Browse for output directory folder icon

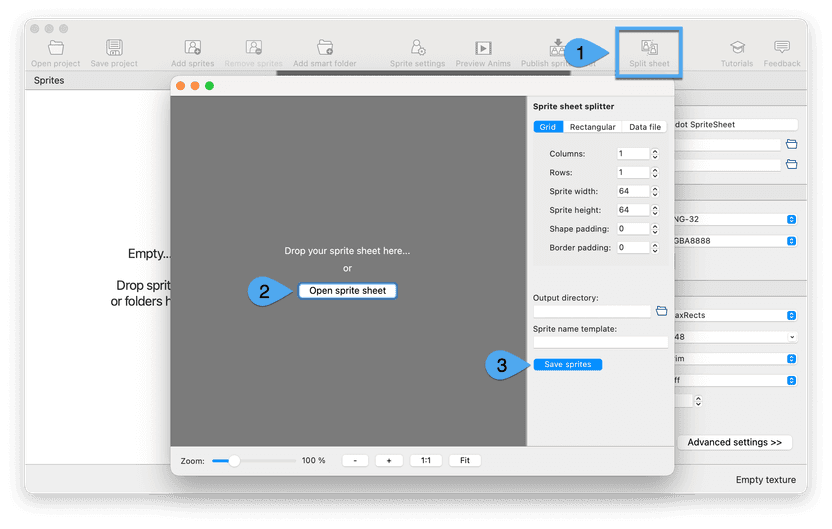click(x=661, y=311)
